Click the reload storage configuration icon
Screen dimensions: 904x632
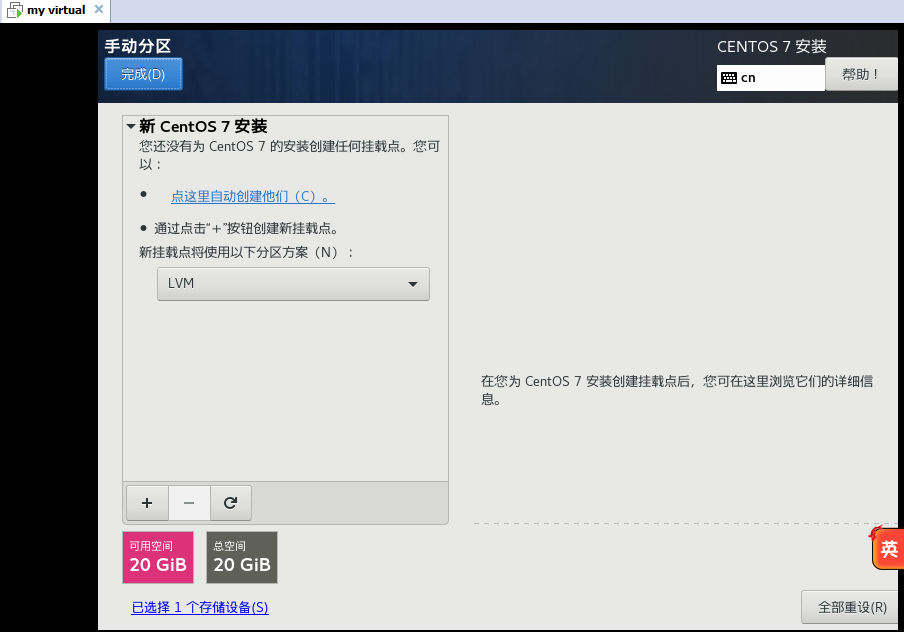(231, 503)
